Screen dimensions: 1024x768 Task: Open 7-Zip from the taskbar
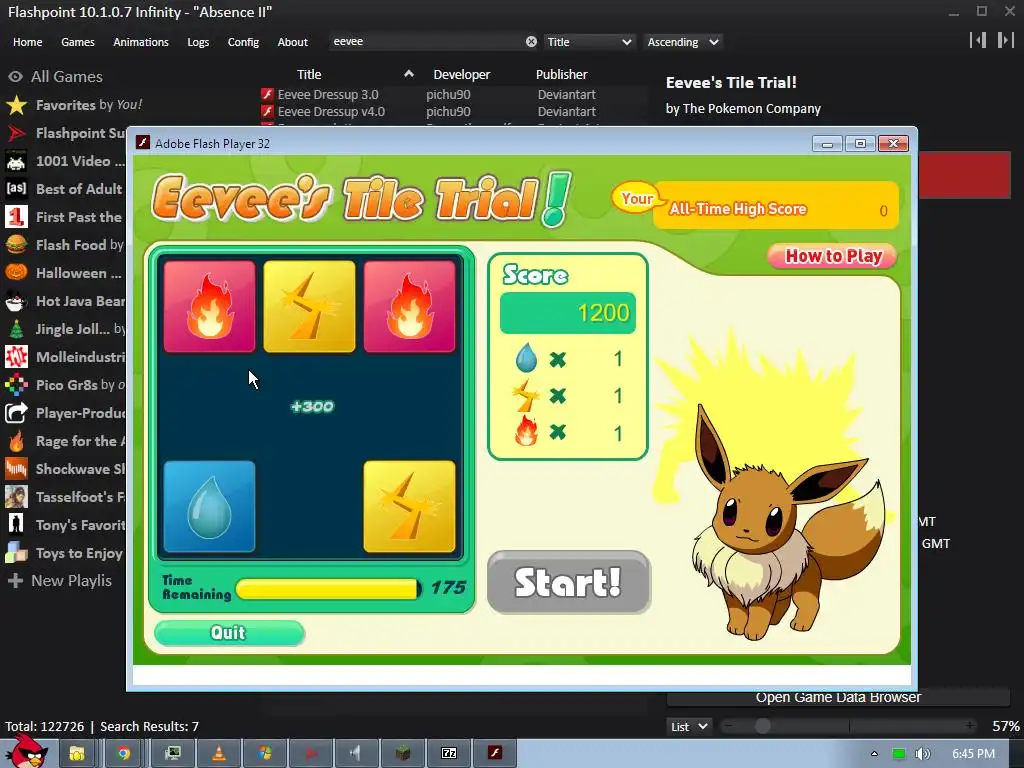[x=449, y=754]
